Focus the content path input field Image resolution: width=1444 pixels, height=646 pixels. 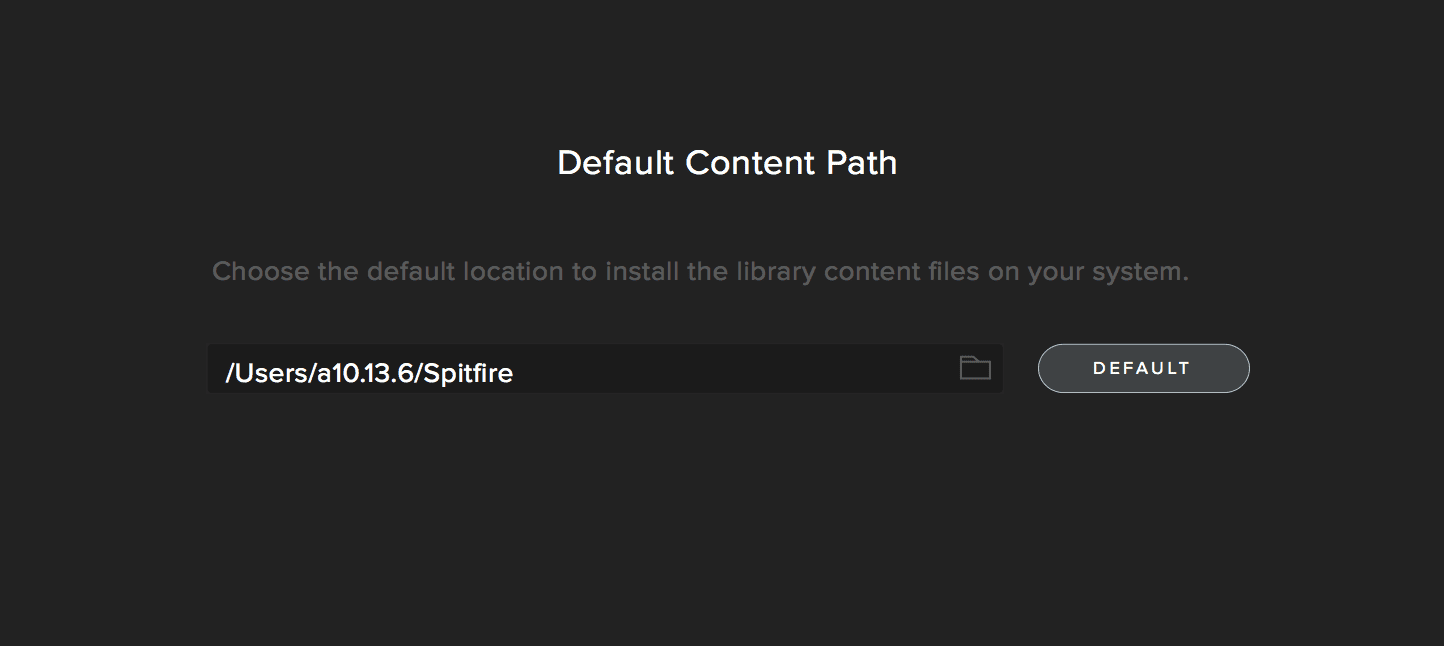[605, 369]
